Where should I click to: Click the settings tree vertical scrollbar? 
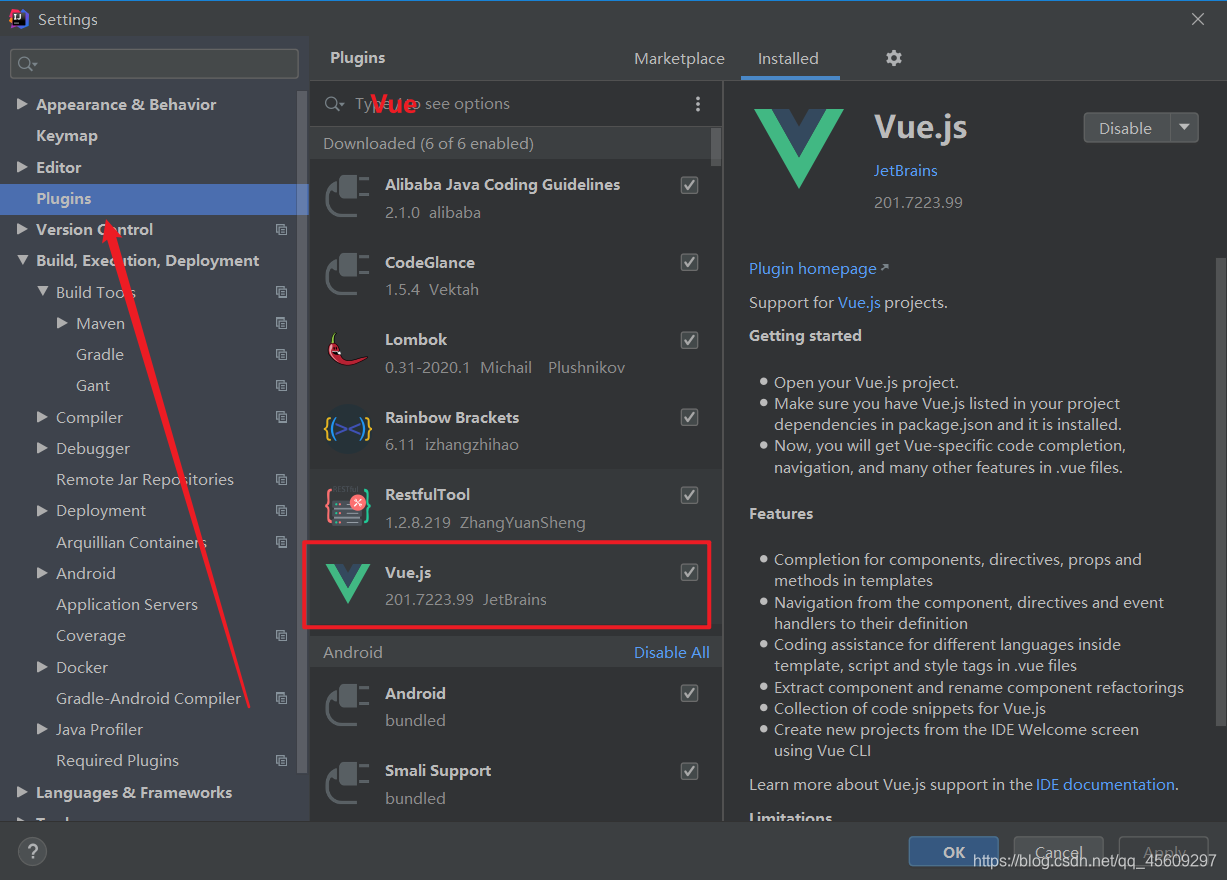[303, 430]
